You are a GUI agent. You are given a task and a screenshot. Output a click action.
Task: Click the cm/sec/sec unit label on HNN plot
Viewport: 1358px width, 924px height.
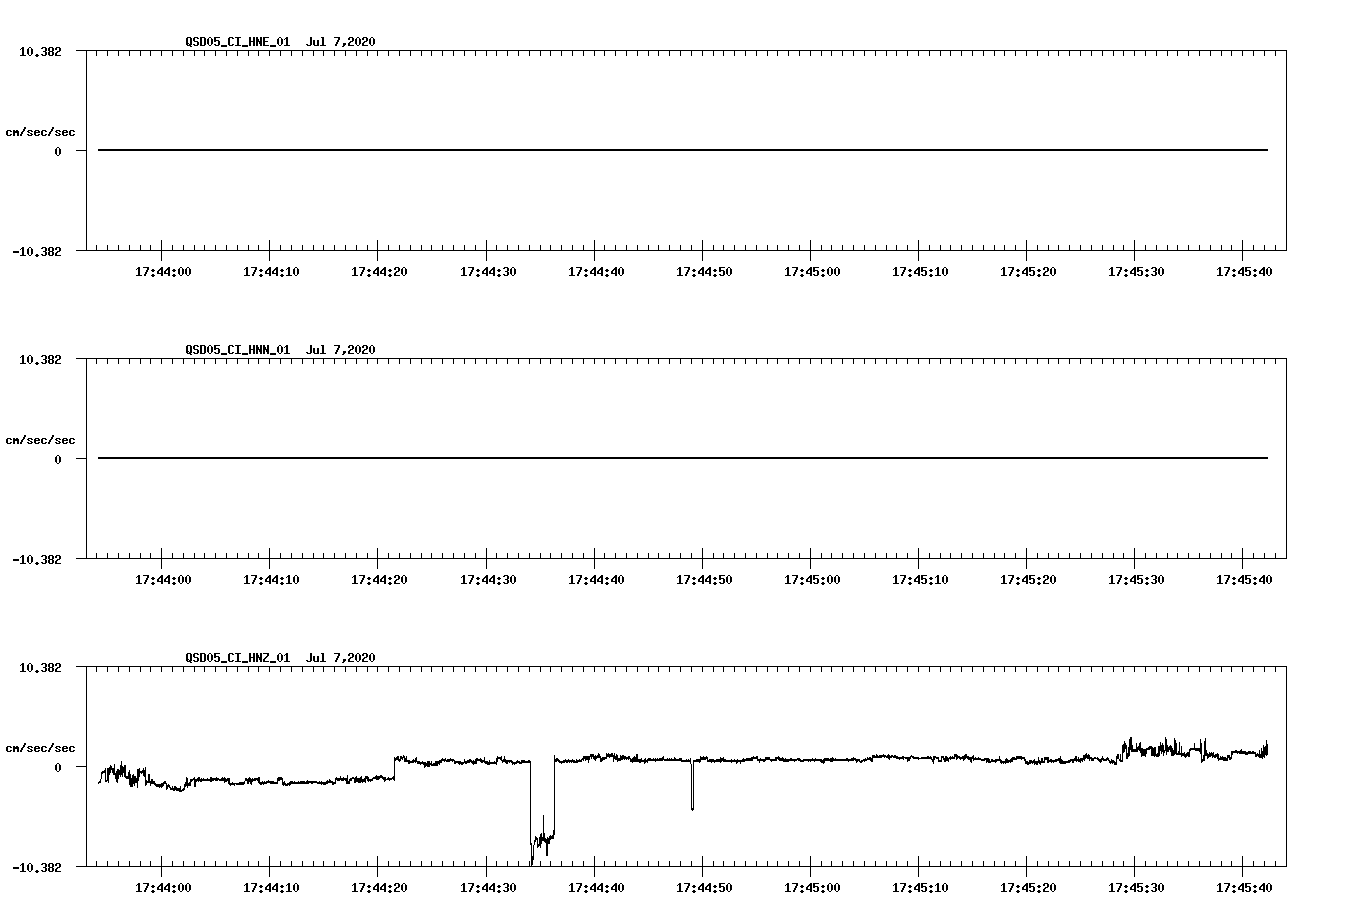40,440
